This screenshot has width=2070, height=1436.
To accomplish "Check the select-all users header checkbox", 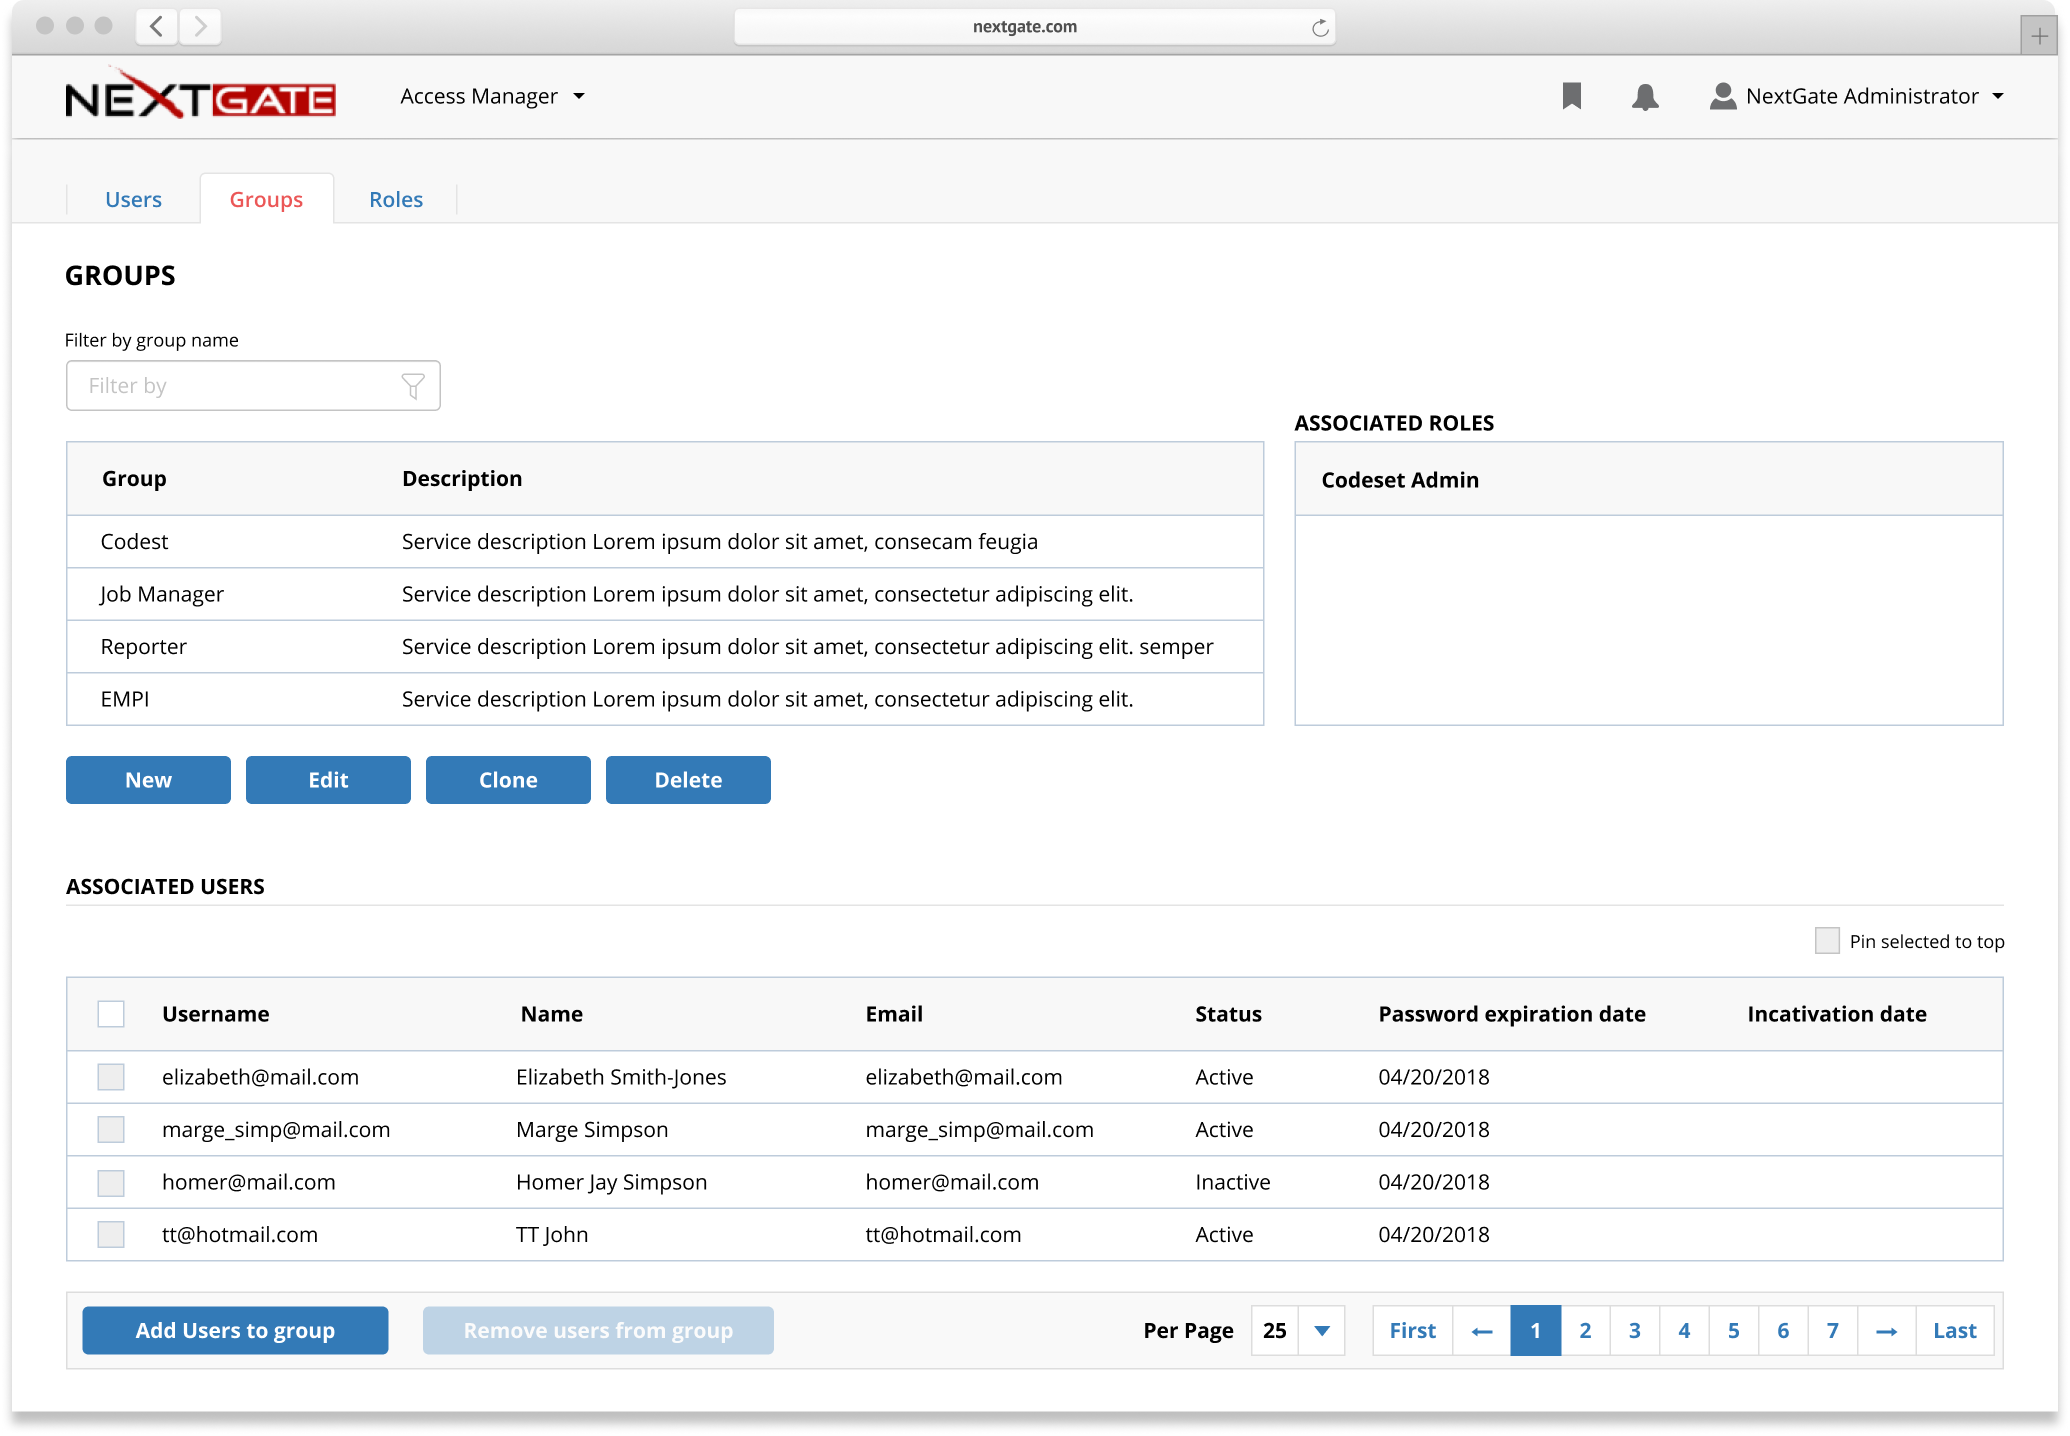I will pyautogui.click(x=111, y=1014).
